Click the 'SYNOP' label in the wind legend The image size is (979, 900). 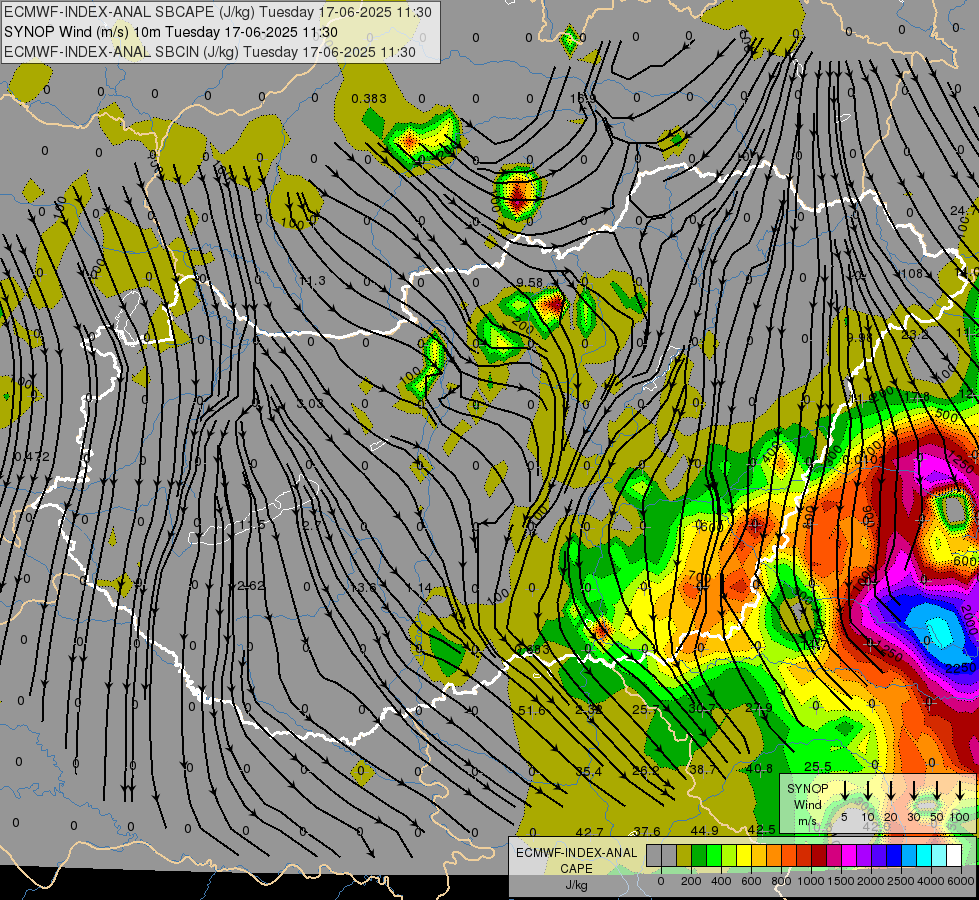[x=807, y=789]
